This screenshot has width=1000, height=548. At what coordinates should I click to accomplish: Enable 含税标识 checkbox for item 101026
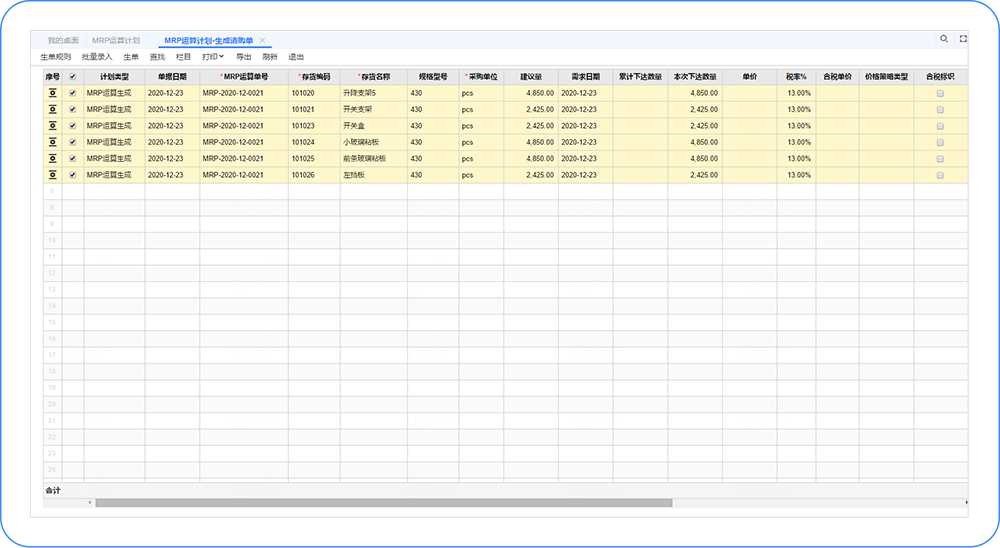coord(940,175)
